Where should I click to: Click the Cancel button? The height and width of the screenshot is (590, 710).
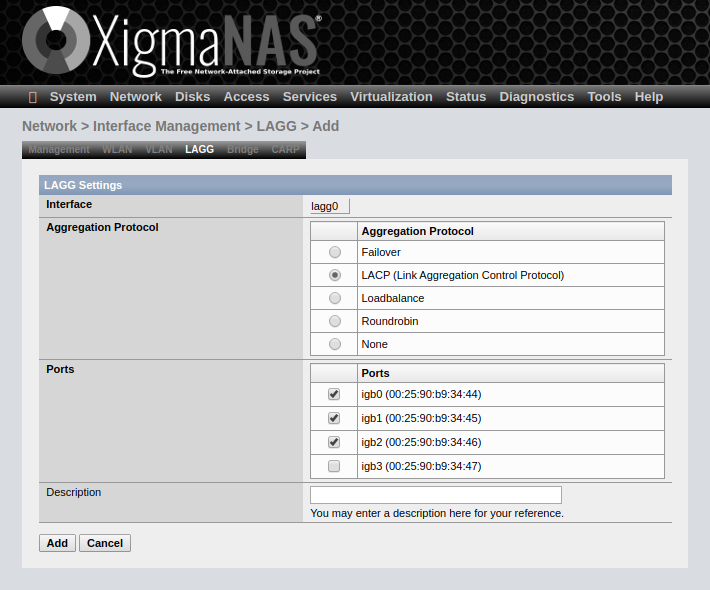105,543
